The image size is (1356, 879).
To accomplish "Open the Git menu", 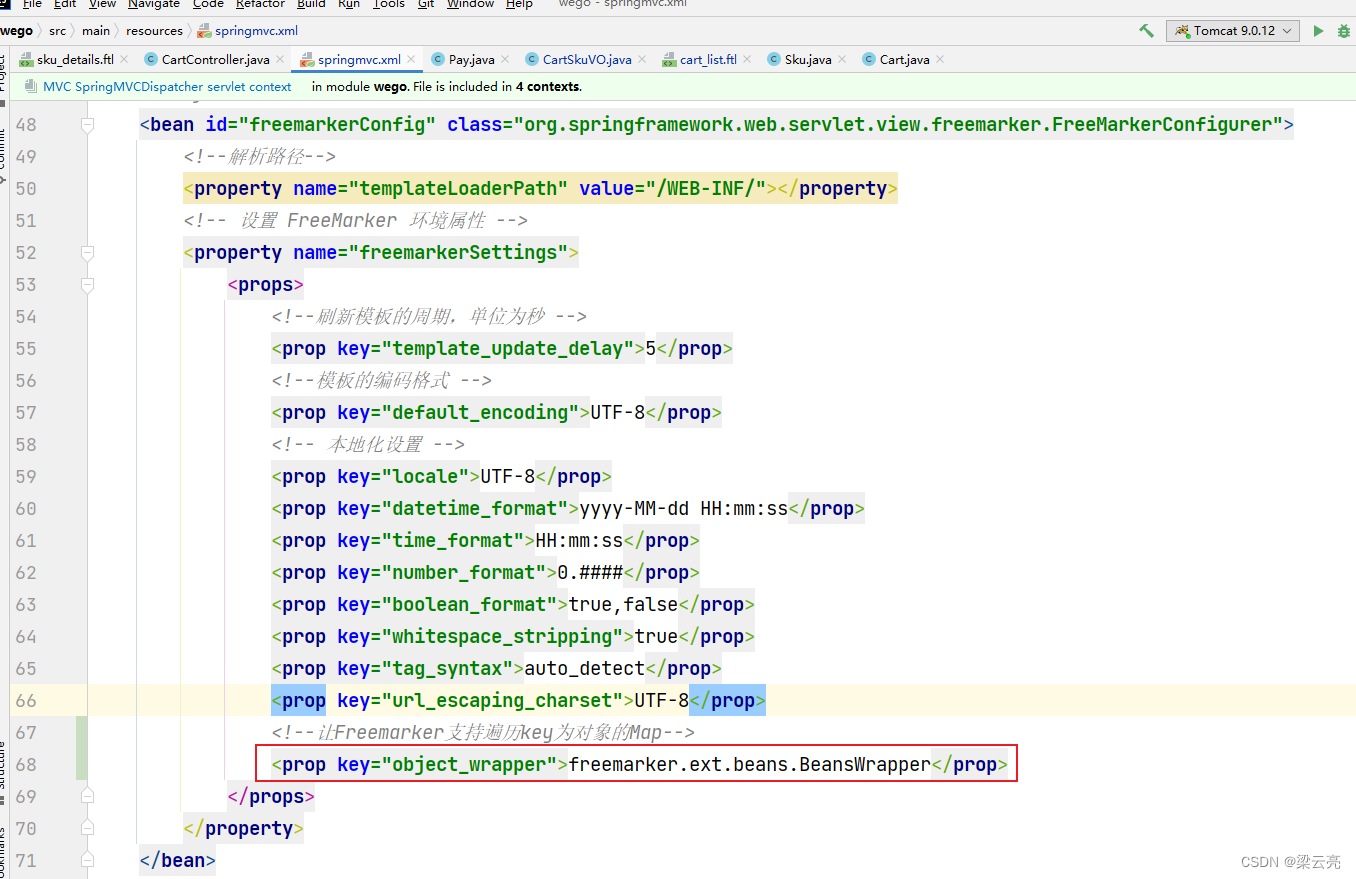I will (426, 4).
